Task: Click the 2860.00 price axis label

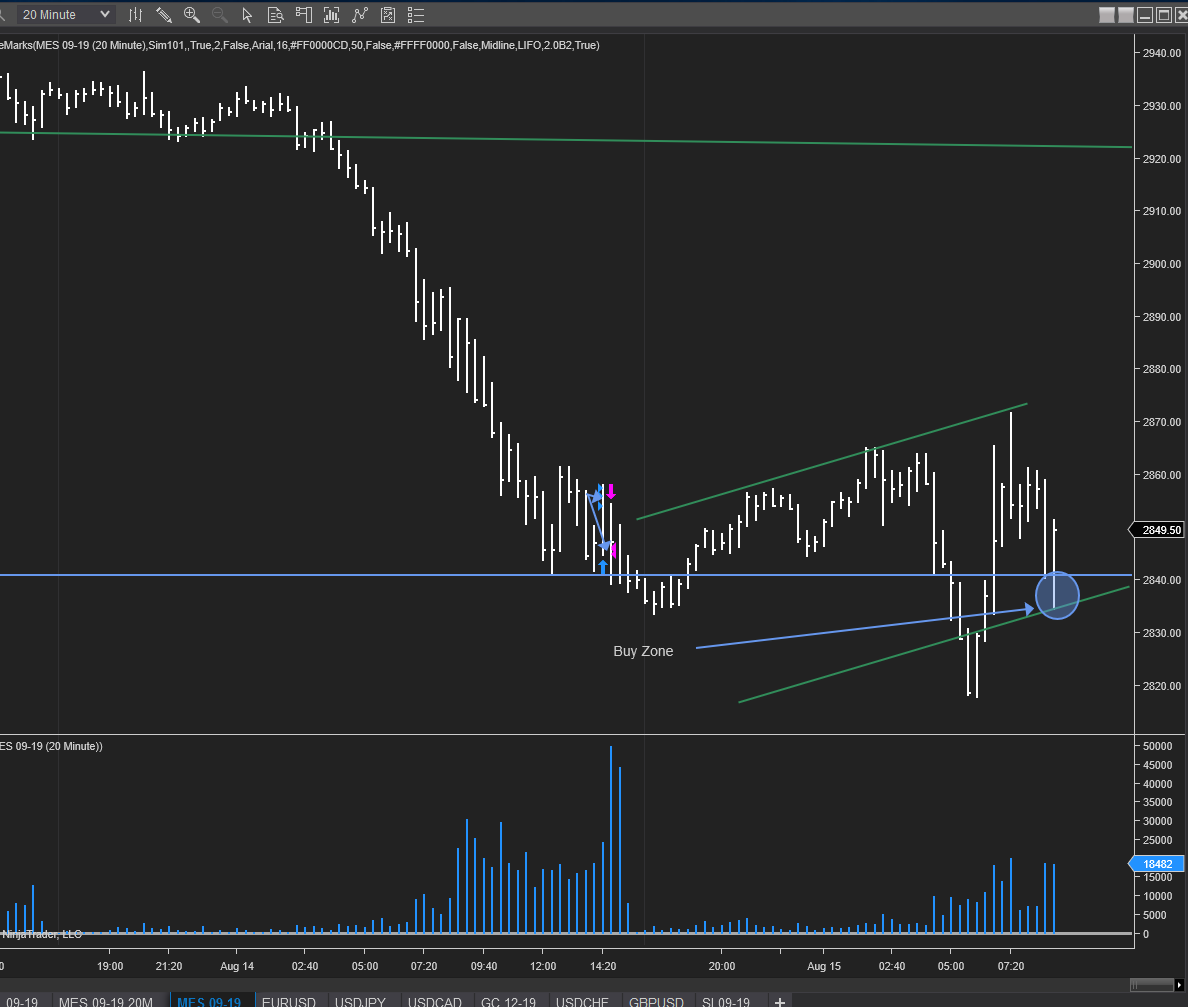Action: [x=1161, y=475]
